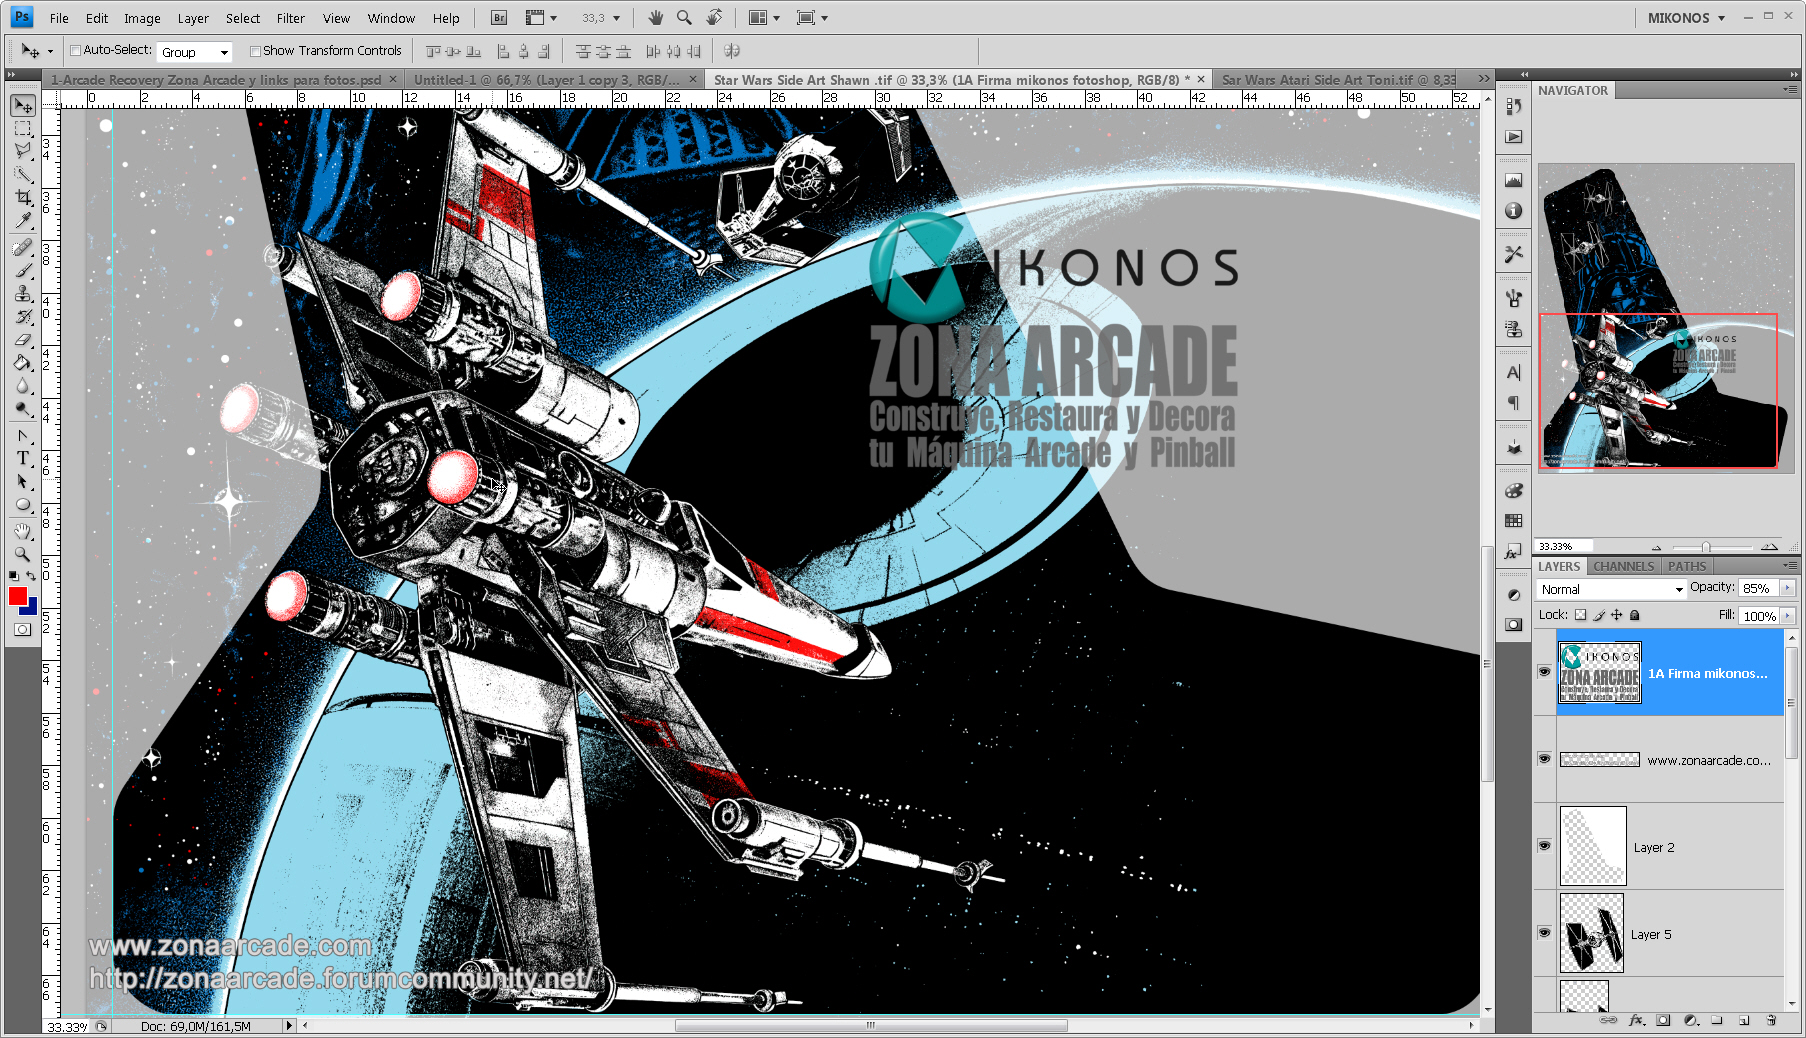Select the Type tool
1806x1038 pixels.
(x=22, y=459)
